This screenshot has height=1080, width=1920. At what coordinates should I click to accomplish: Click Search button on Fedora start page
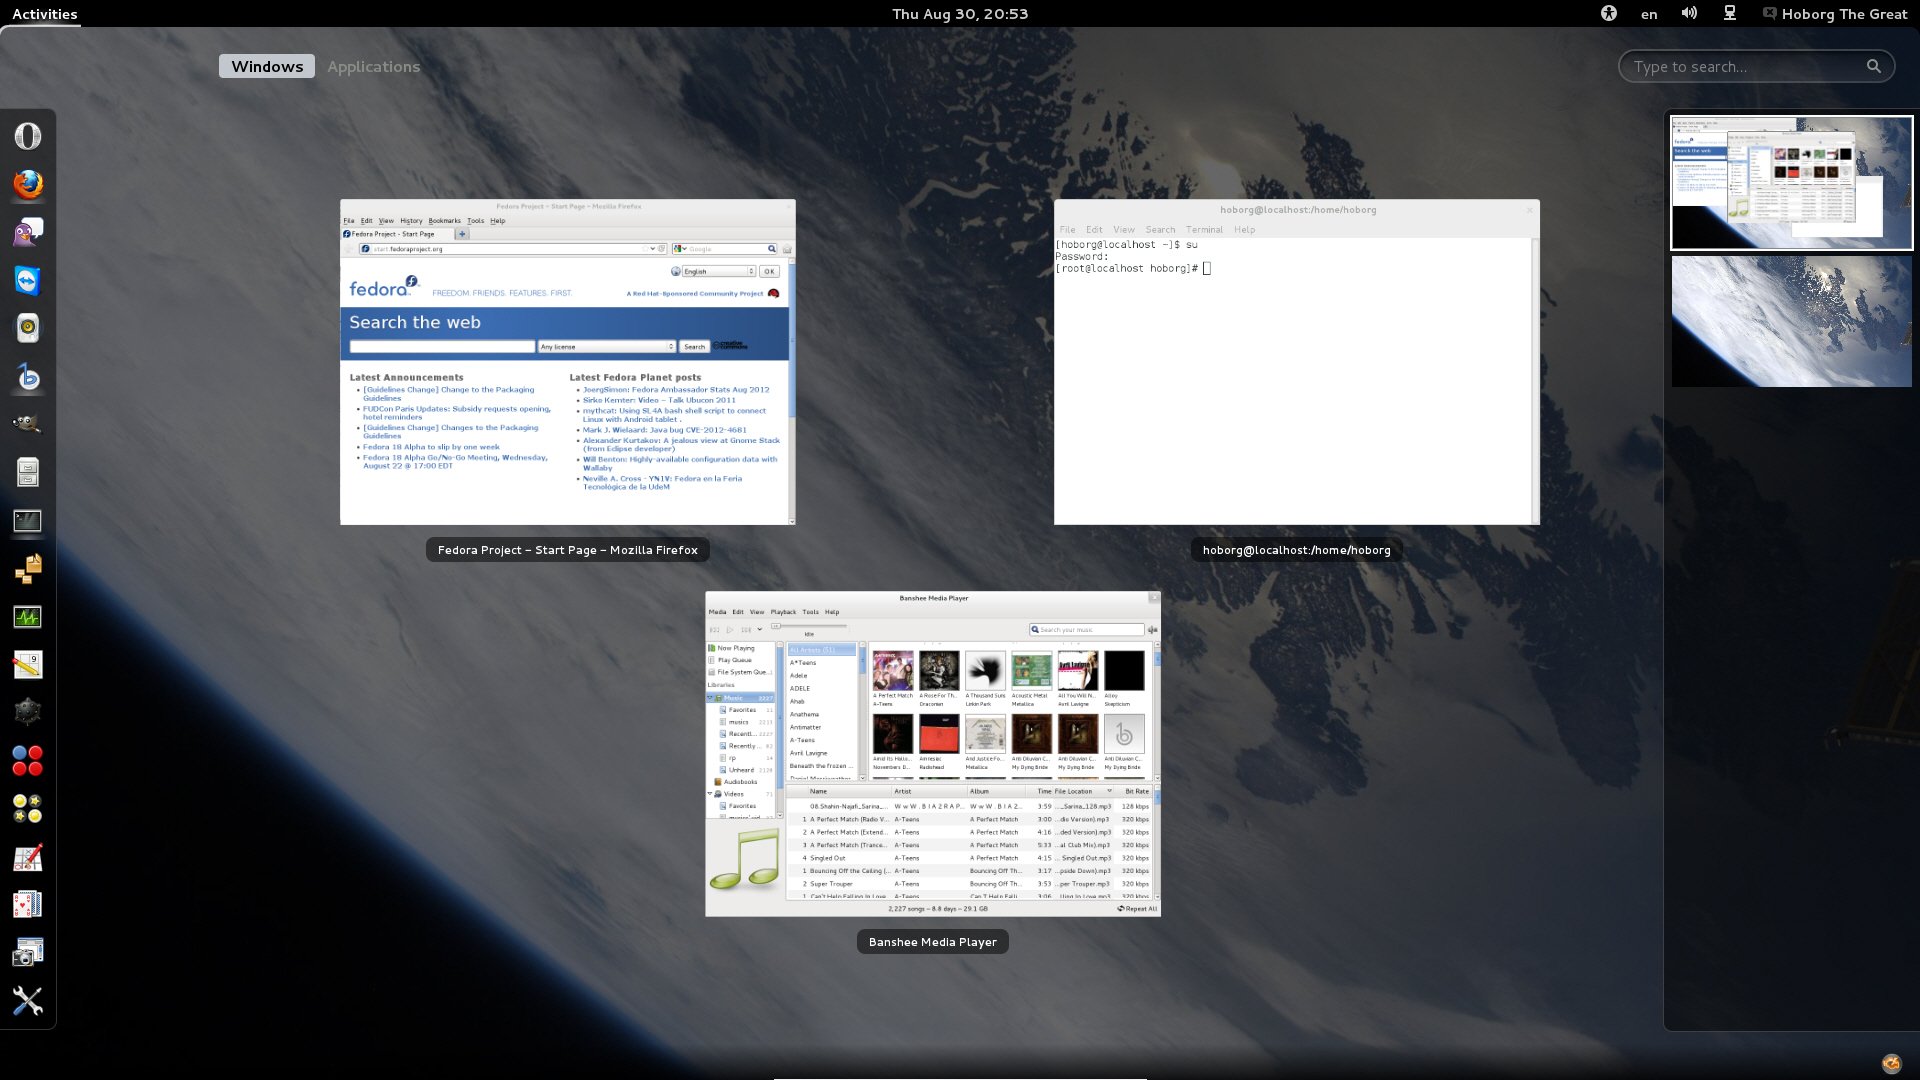point(694,347)
